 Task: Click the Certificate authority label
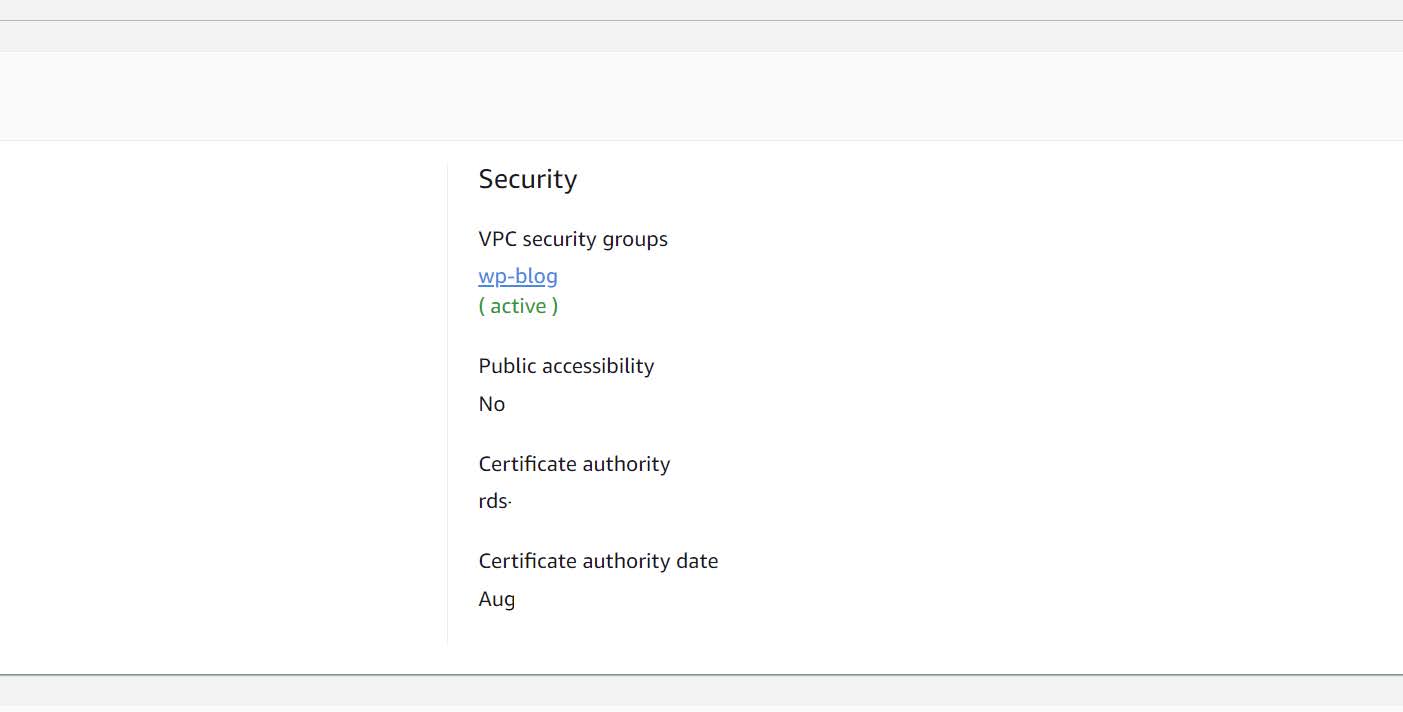coord(574,464)
